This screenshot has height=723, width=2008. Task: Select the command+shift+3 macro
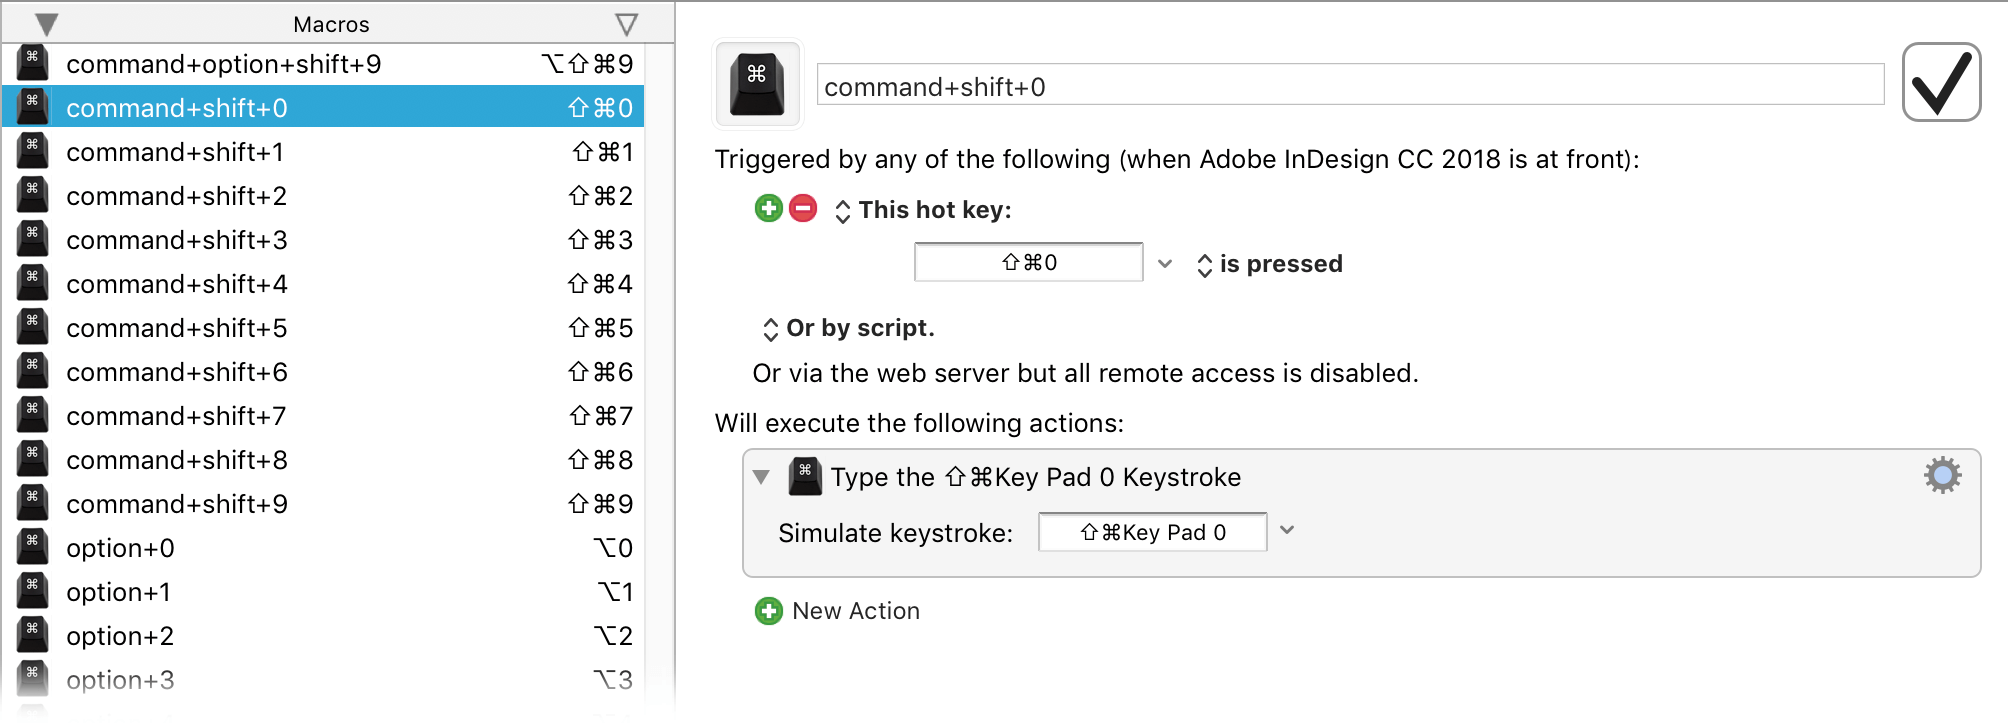click(323, 240)
